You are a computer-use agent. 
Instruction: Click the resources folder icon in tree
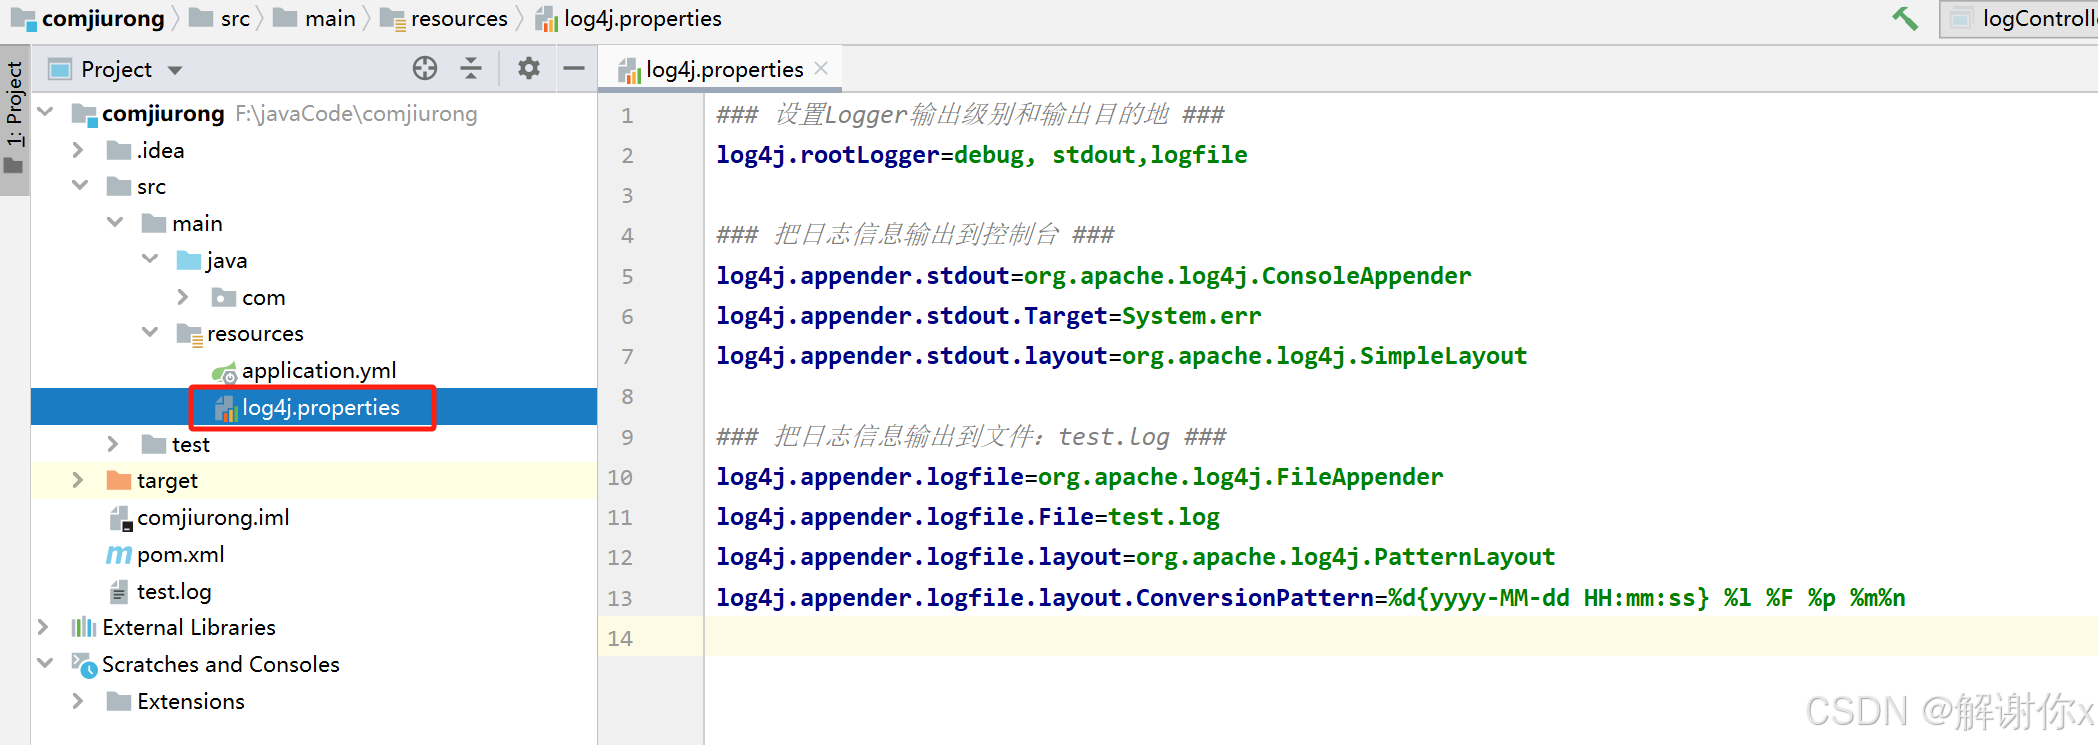point(190,334)
